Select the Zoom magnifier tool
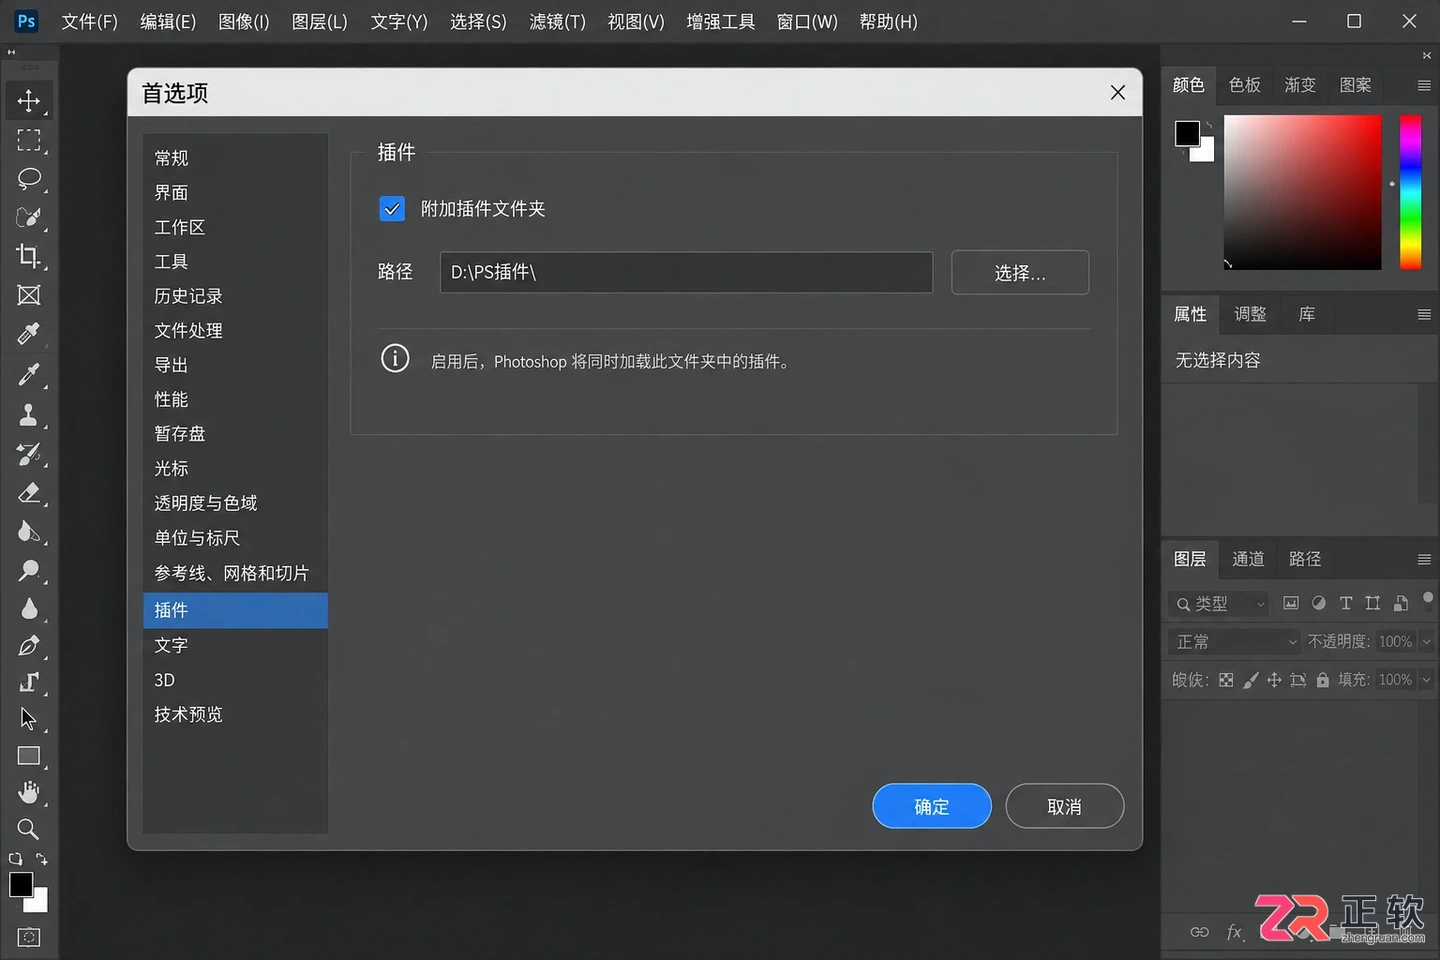This screenshot has width=1440, height=960. click(x=29, y=829)
